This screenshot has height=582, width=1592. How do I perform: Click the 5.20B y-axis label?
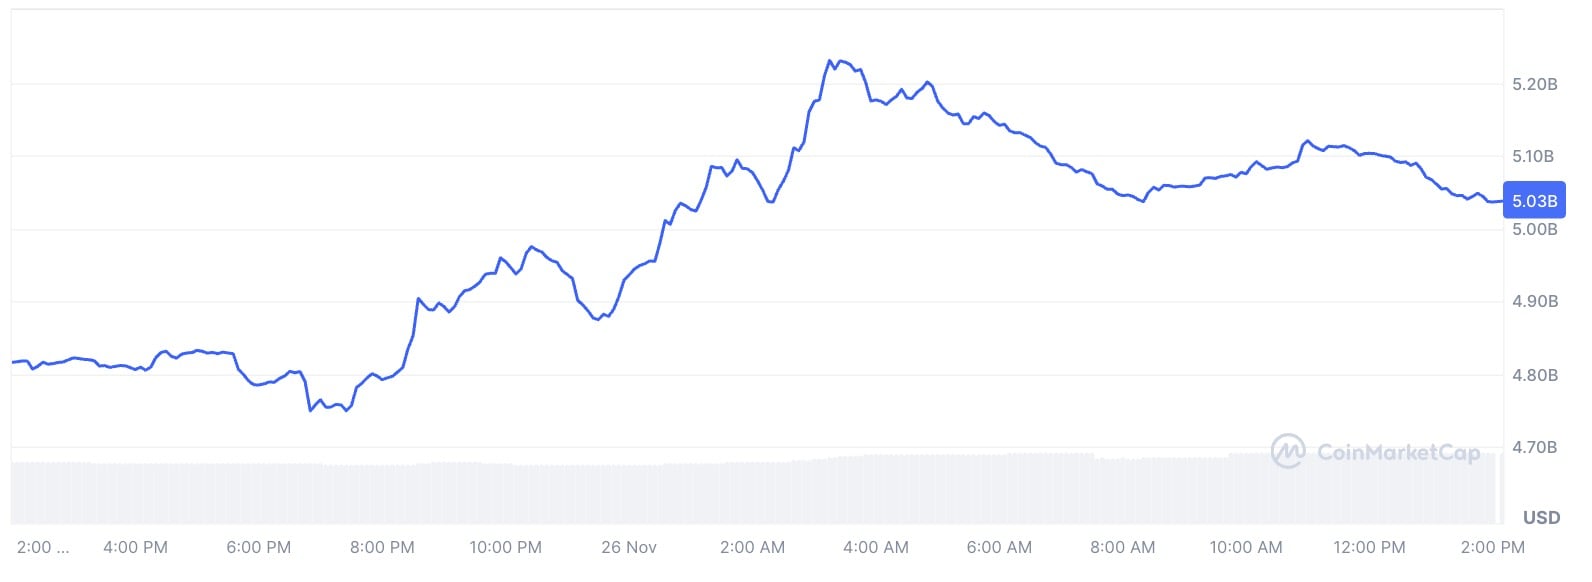click(x=1534, y=84)
